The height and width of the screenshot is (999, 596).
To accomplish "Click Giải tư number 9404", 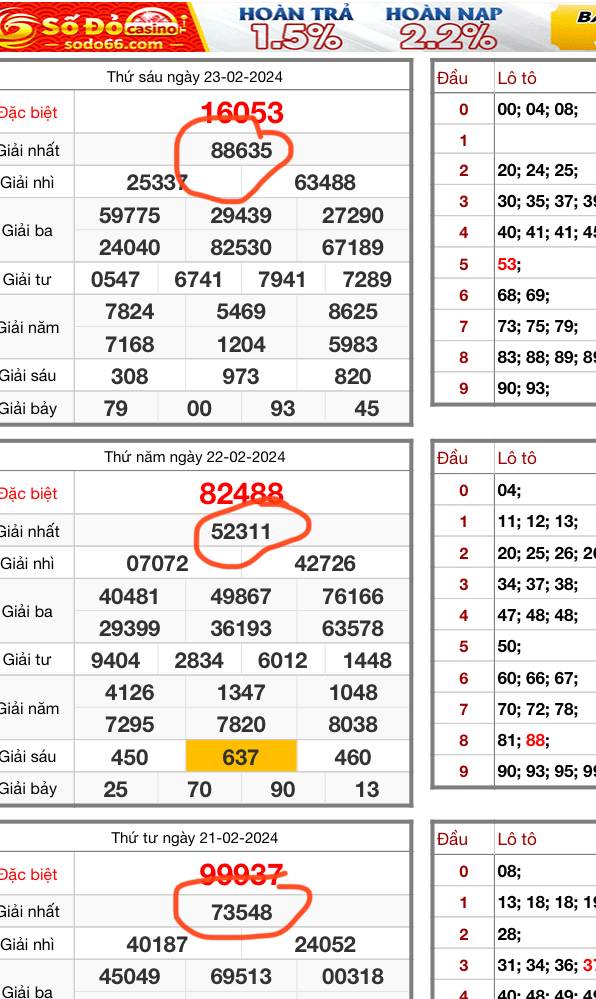I will (115, 660).
